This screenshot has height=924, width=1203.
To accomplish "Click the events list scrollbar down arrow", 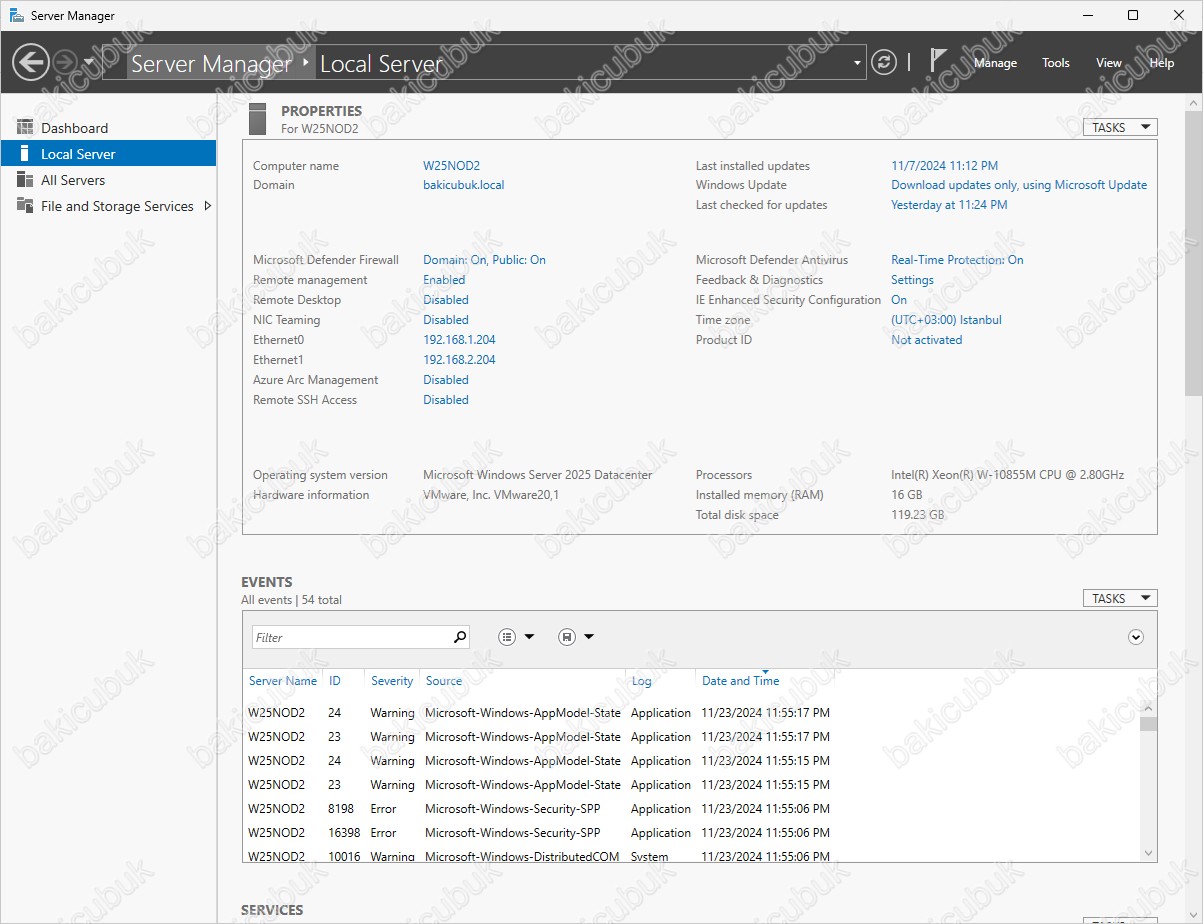I will [1148, 853].
